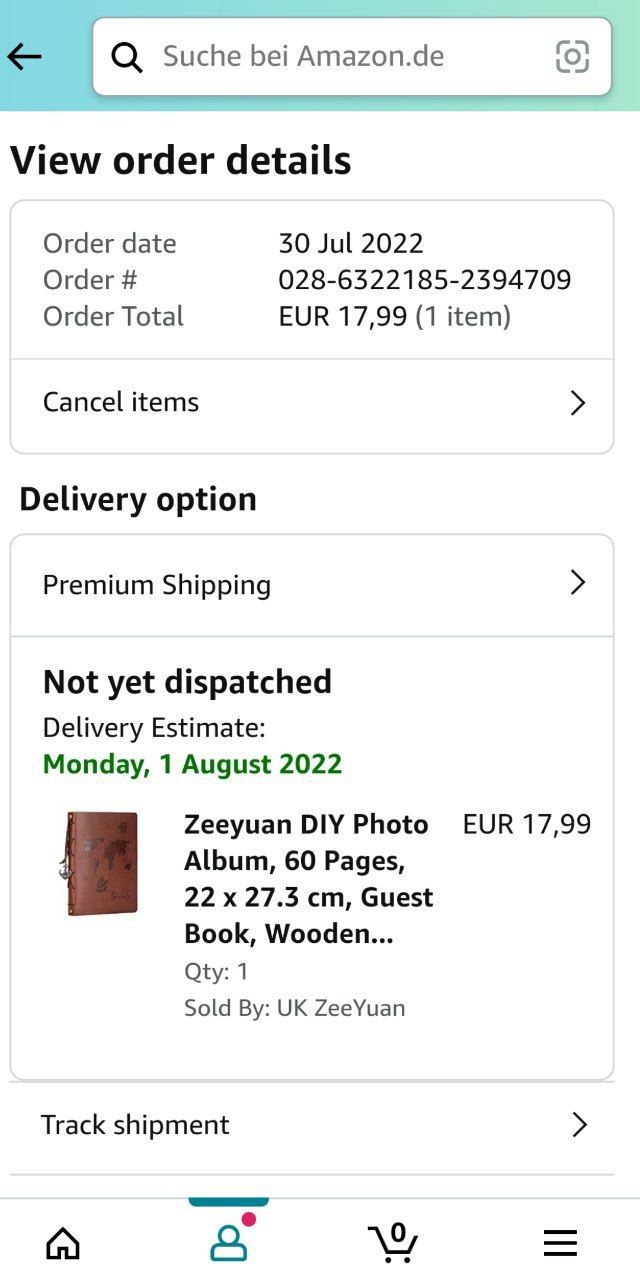Open the Cancel items row
Viewport: 640px width, 1280px height.
click(312, 403)
